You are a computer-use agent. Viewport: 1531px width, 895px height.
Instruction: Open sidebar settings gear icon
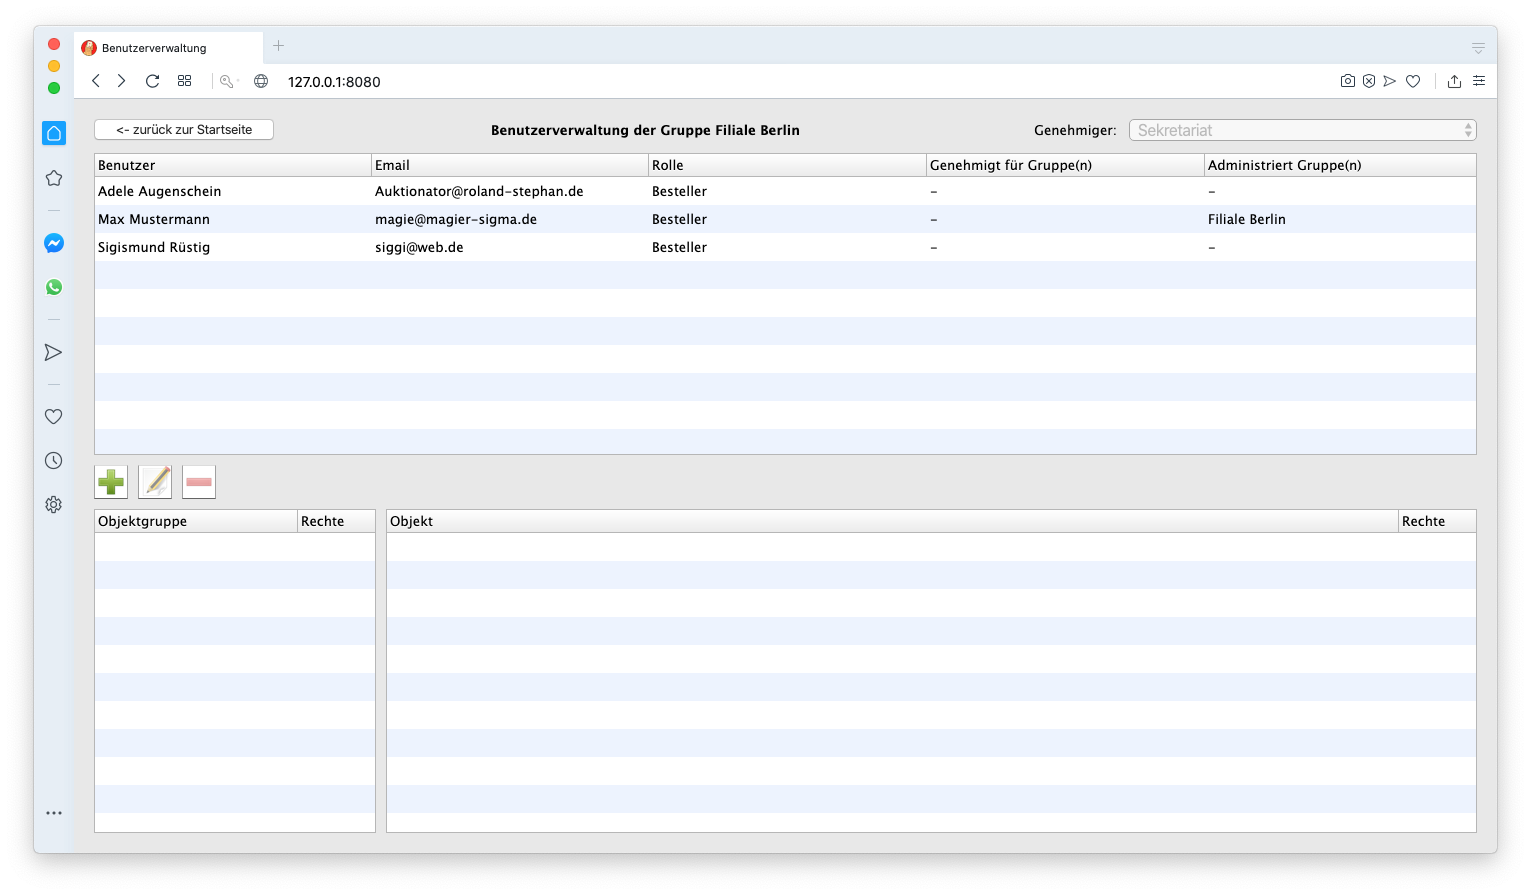[54, 505]
